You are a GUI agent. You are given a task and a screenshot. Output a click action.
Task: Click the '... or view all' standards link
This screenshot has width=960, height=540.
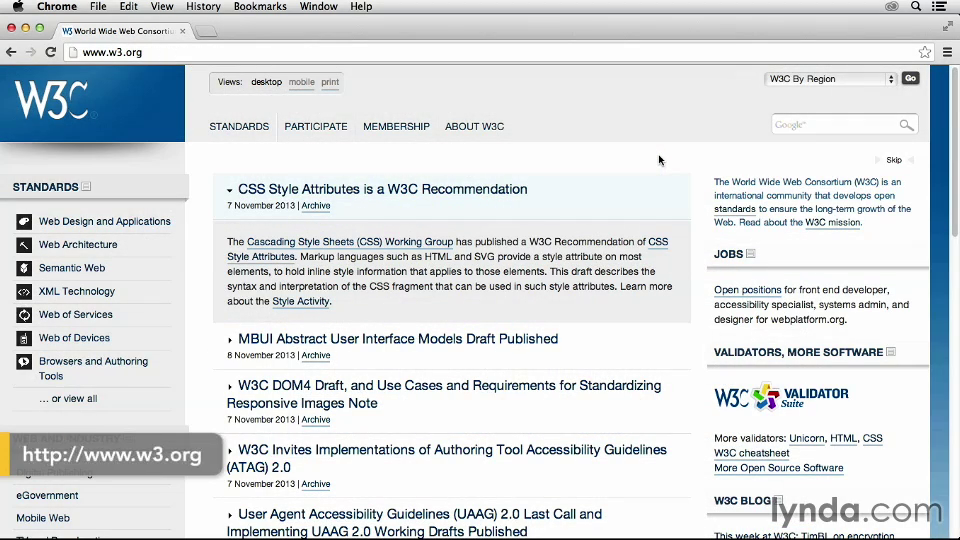pos(68,399)
